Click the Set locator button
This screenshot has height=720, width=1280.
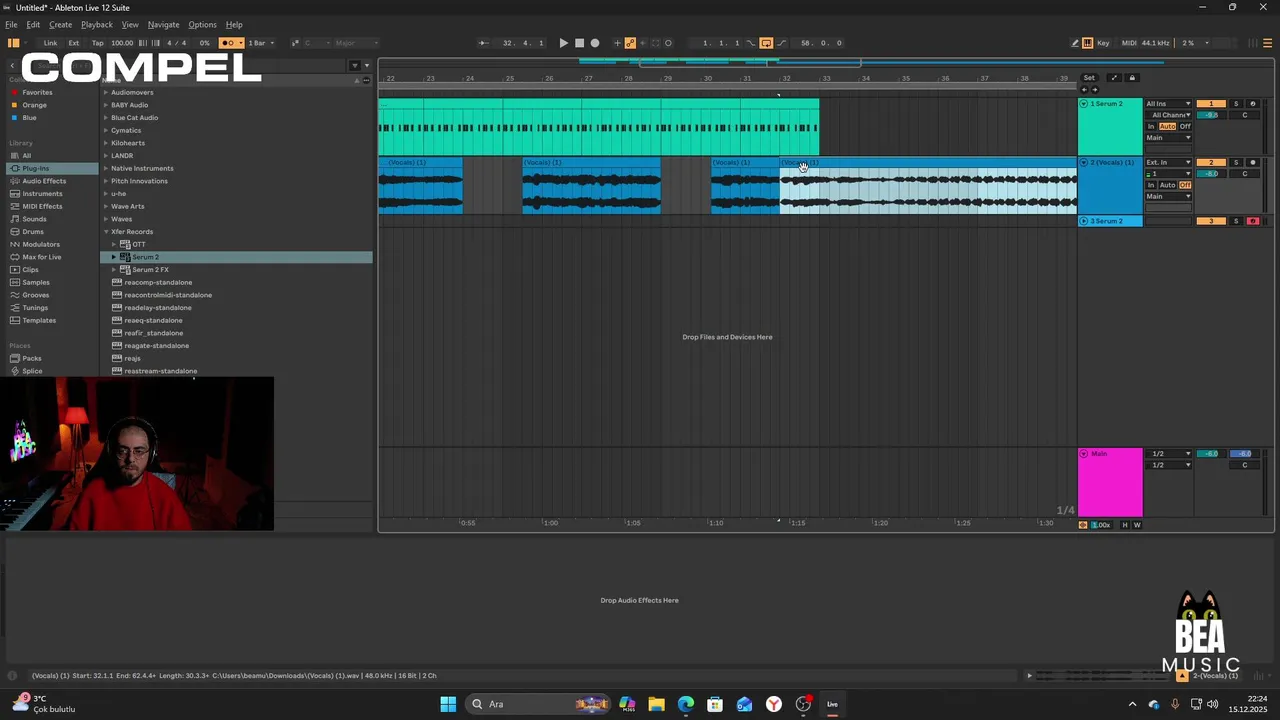(x=1089, y=78)
